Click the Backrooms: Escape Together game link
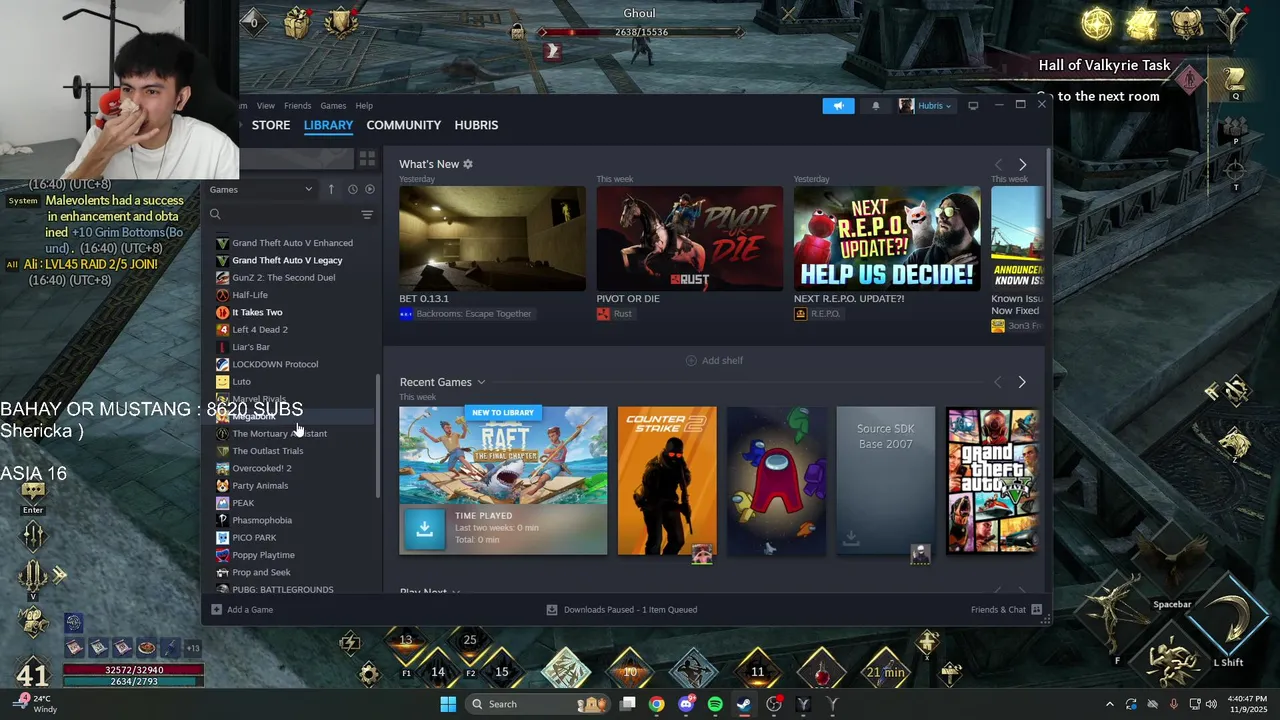Screen dimensions: 1280x720 pyautogui.click(x=473, y=314)
